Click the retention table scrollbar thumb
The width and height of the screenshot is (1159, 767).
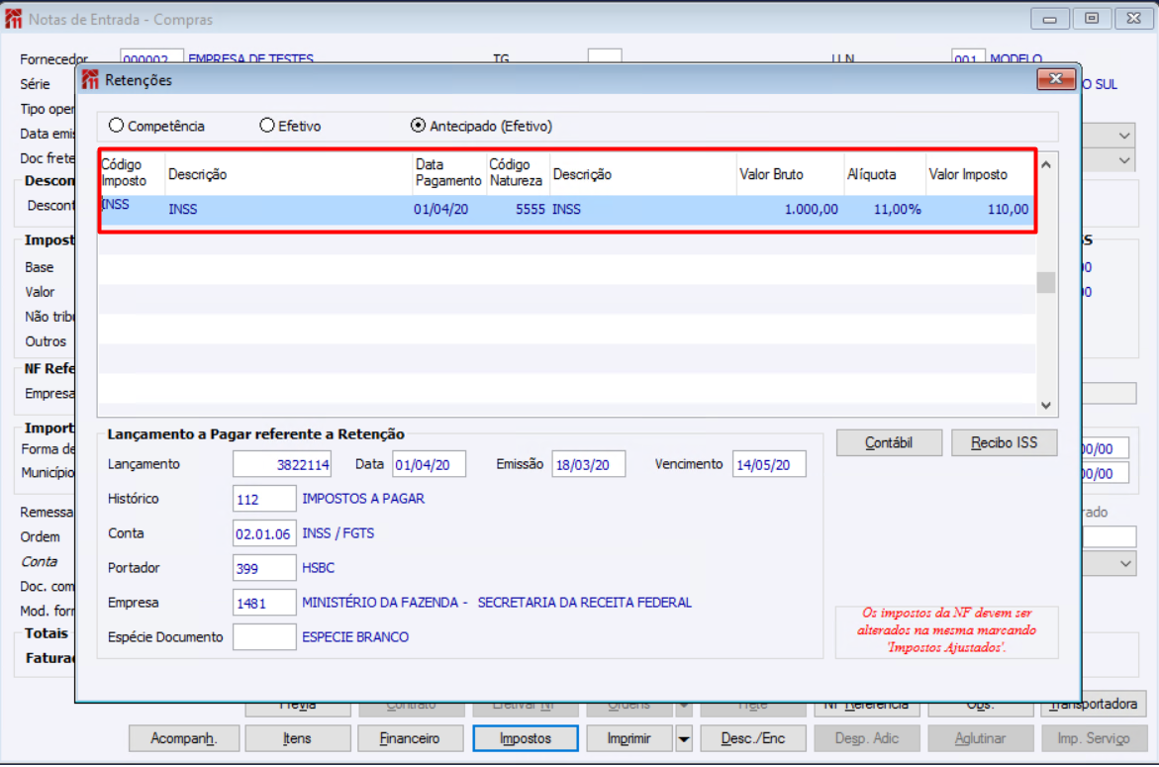1045,282
